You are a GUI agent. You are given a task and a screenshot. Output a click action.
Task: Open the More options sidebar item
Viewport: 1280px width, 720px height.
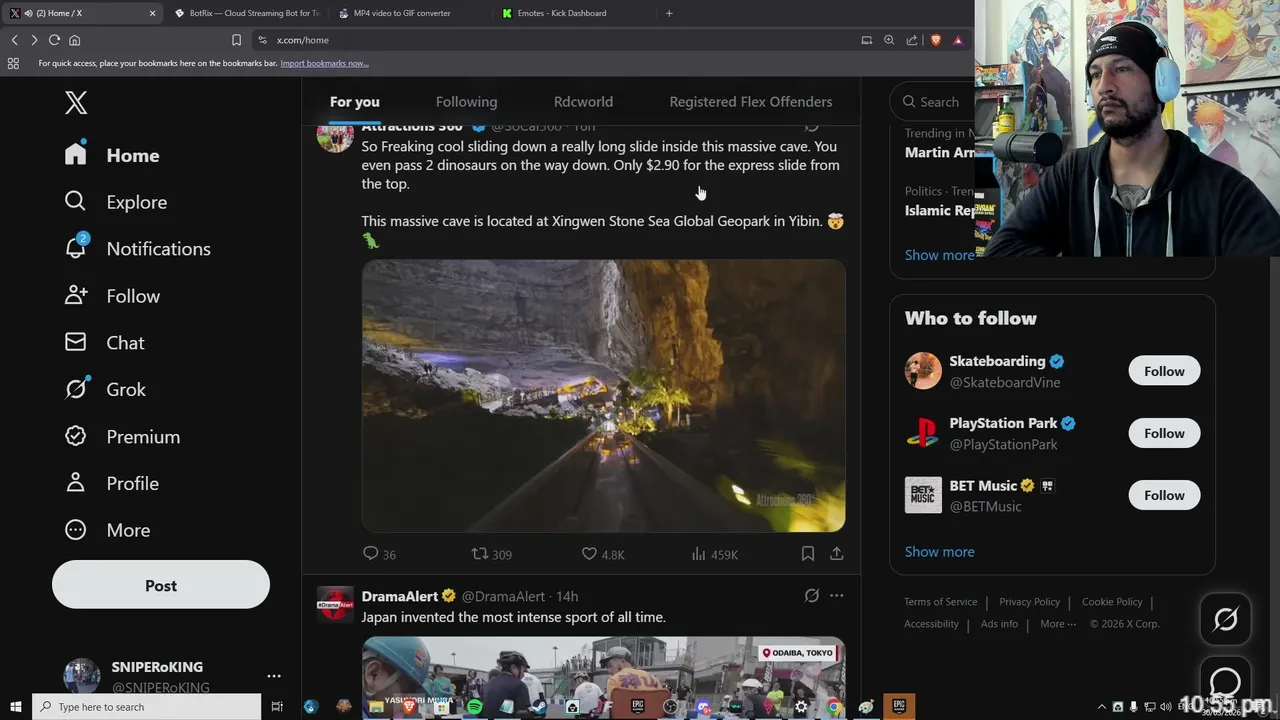click(107, 530)
